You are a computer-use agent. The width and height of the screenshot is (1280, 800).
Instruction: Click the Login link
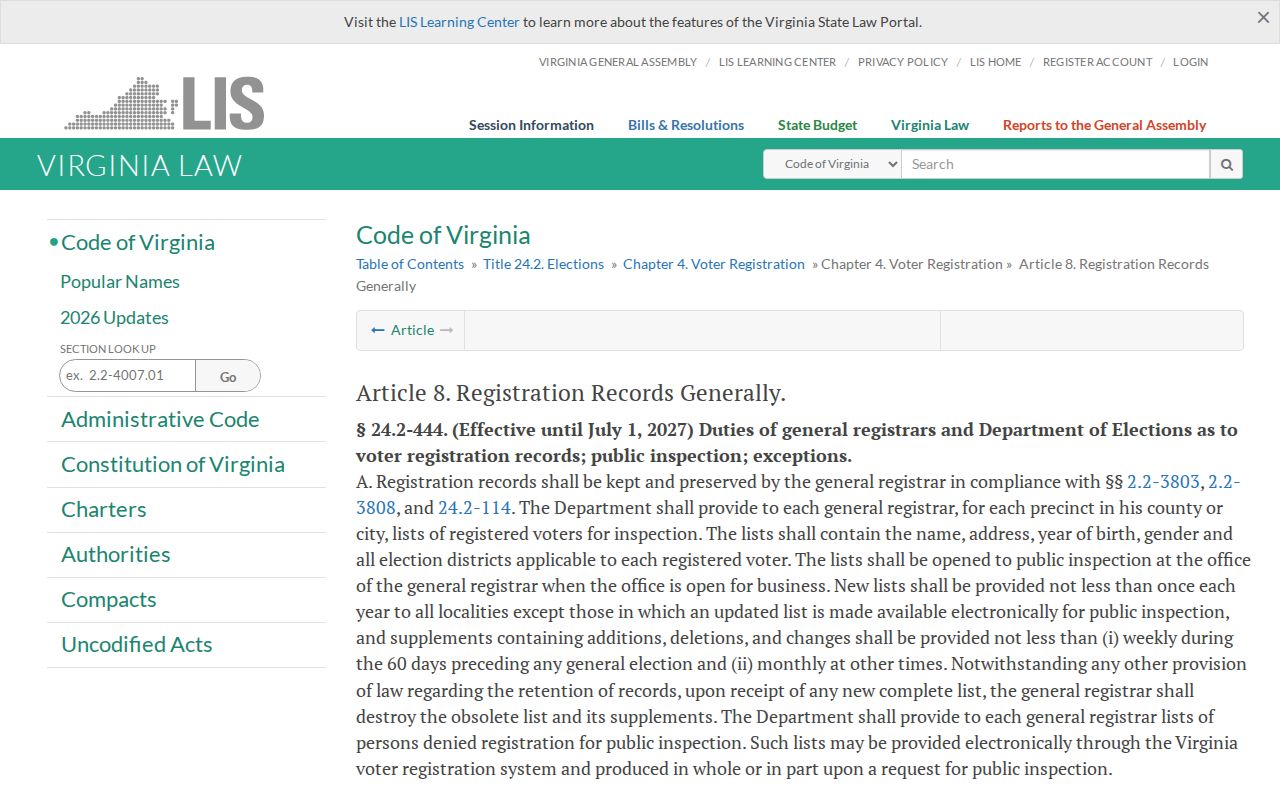pyautogui.click(x=1190, y=62)
